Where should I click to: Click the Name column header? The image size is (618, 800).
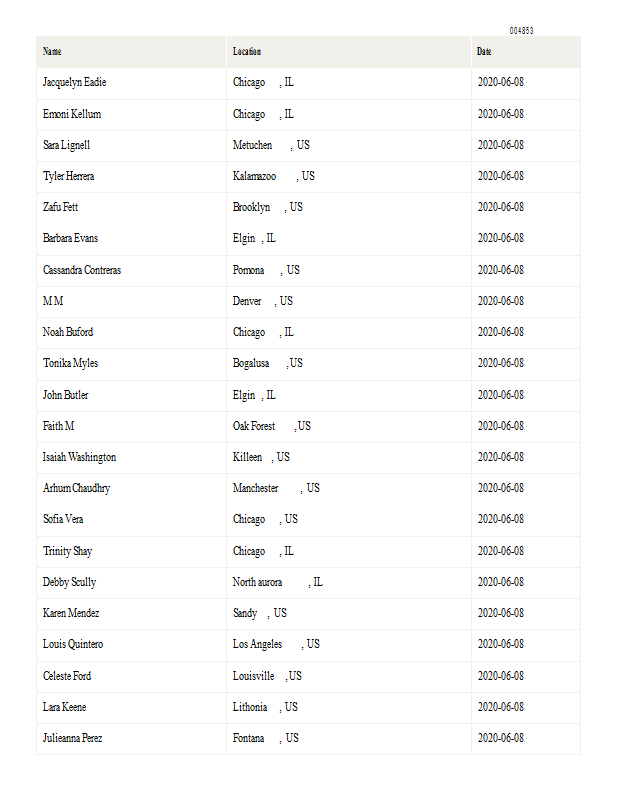(x=52, y=52)
